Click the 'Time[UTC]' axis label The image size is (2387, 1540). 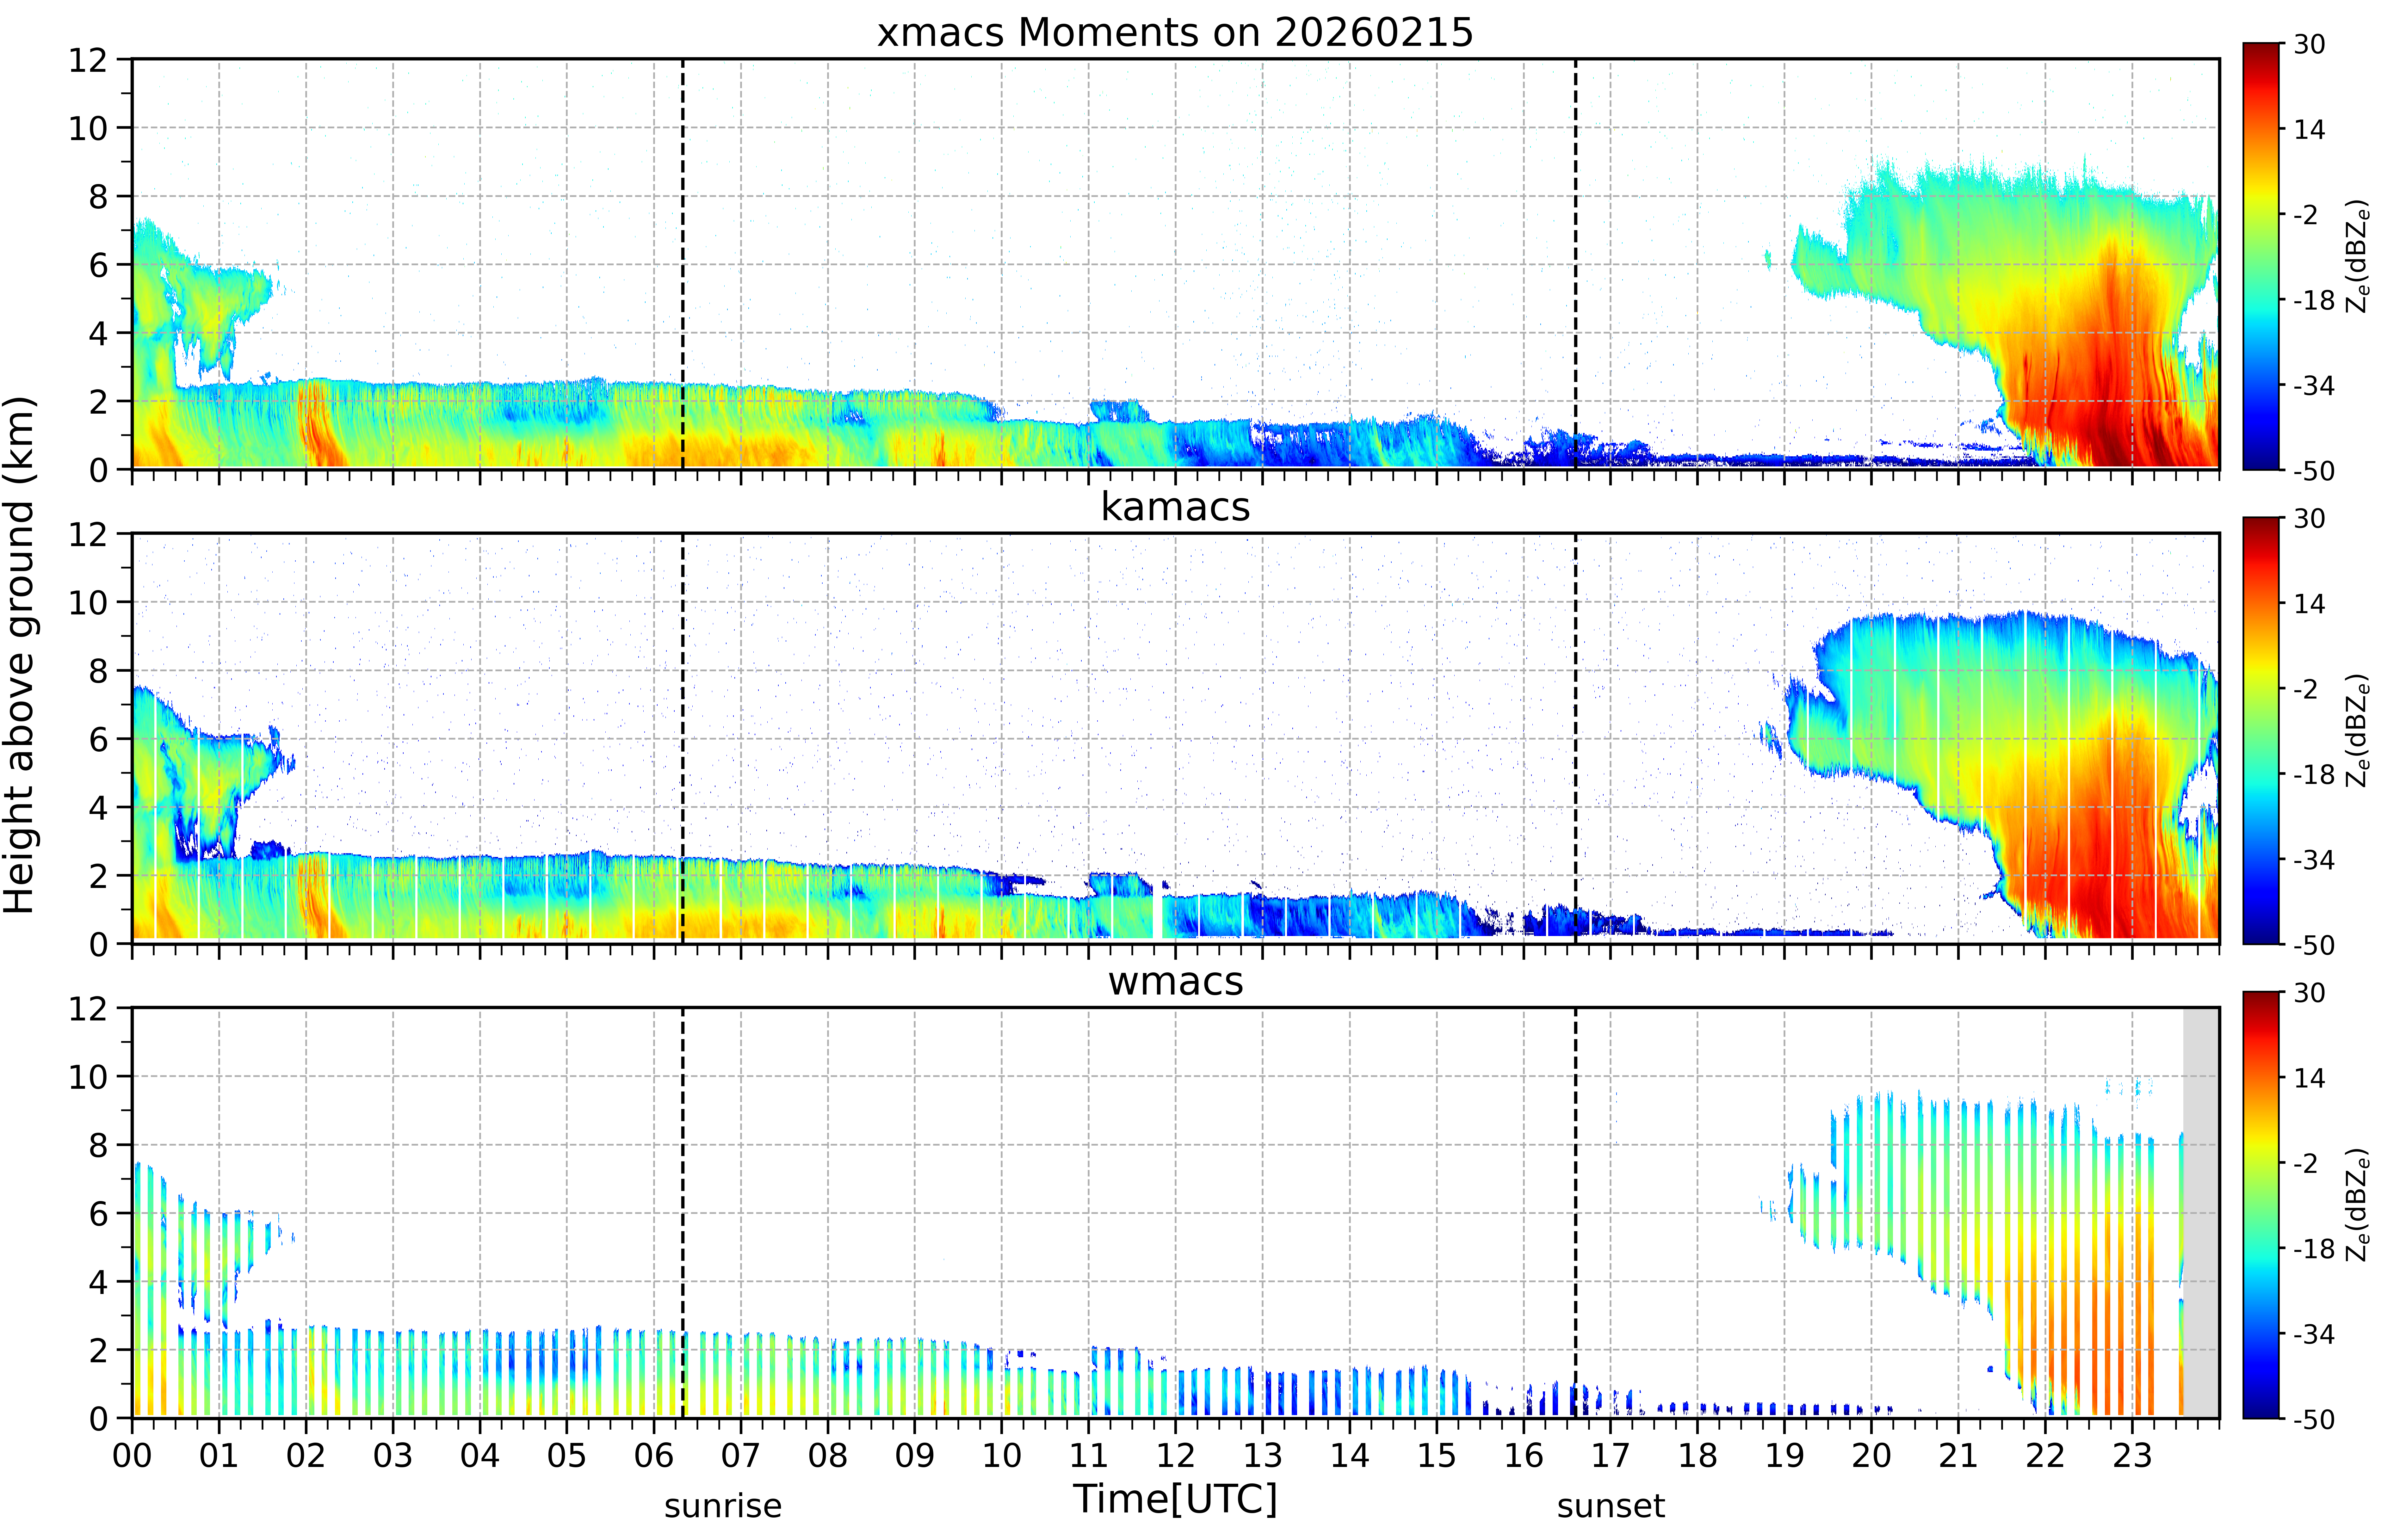tap(1175, 1499)
